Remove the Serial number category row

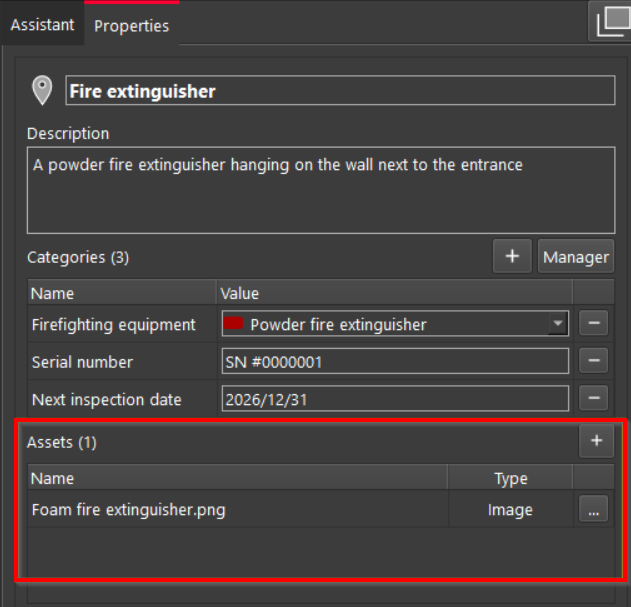[594, 361]
